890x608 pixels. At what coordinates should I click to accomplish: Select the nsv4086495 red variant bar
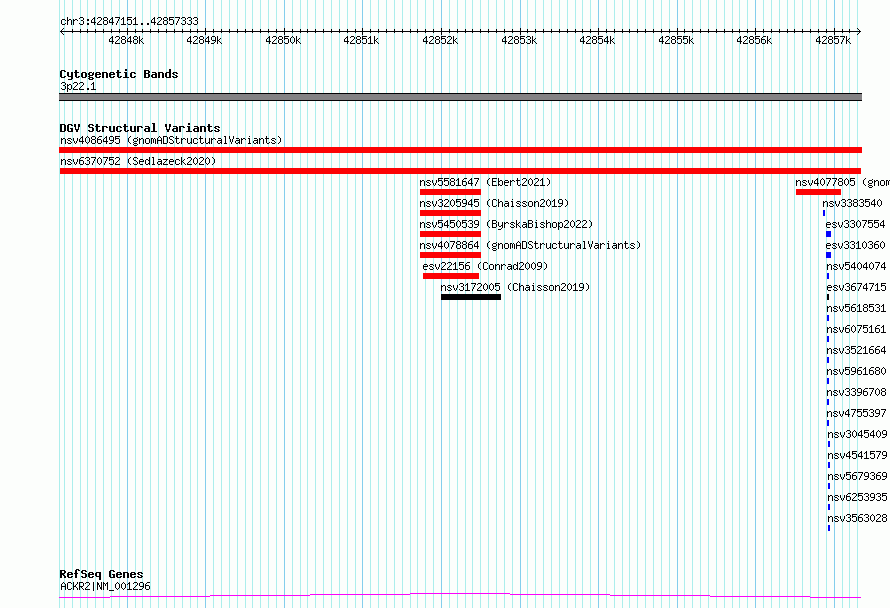[460, 150]
